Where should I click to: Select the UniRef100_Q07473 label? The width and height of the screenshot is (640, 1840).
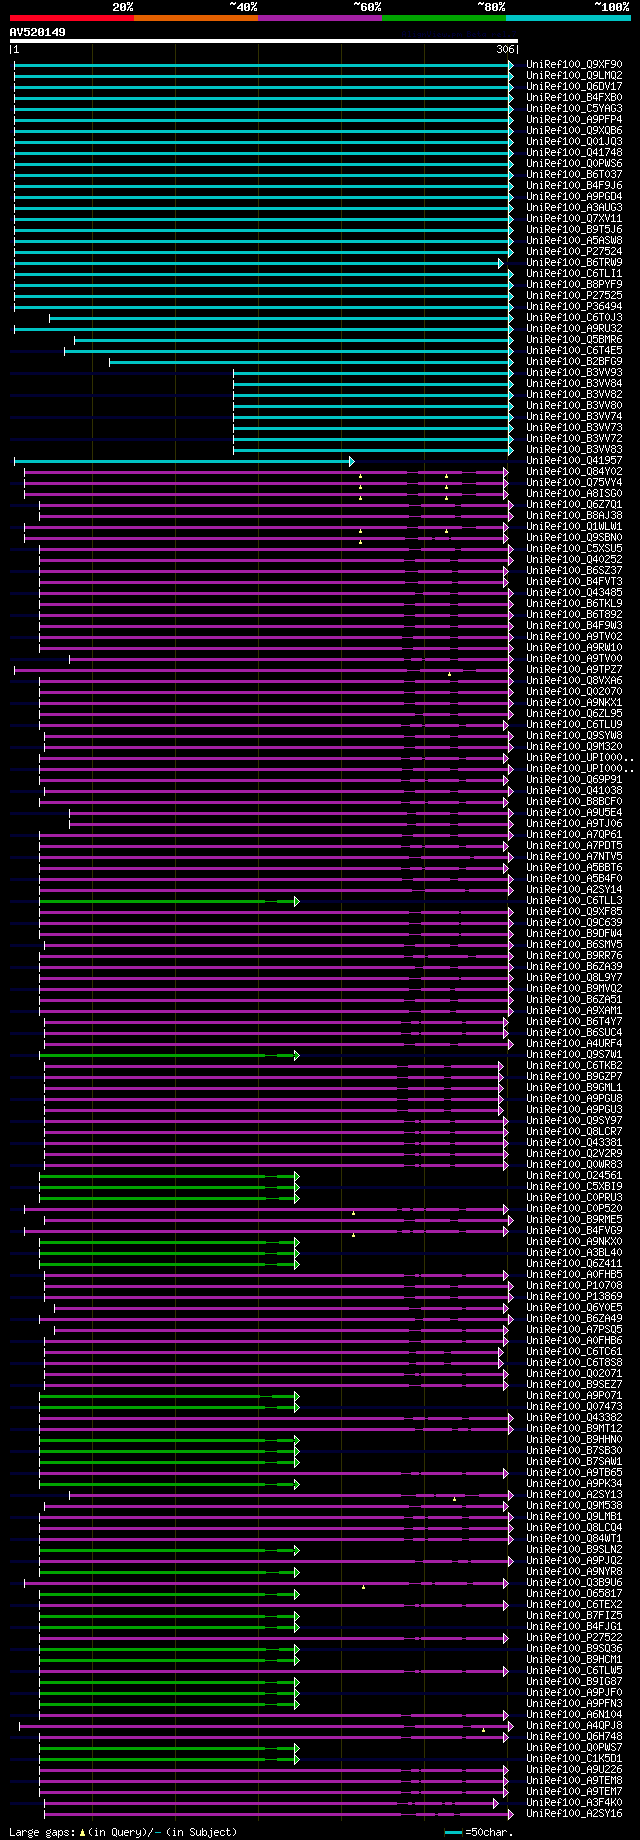(x=574, y=1406)
